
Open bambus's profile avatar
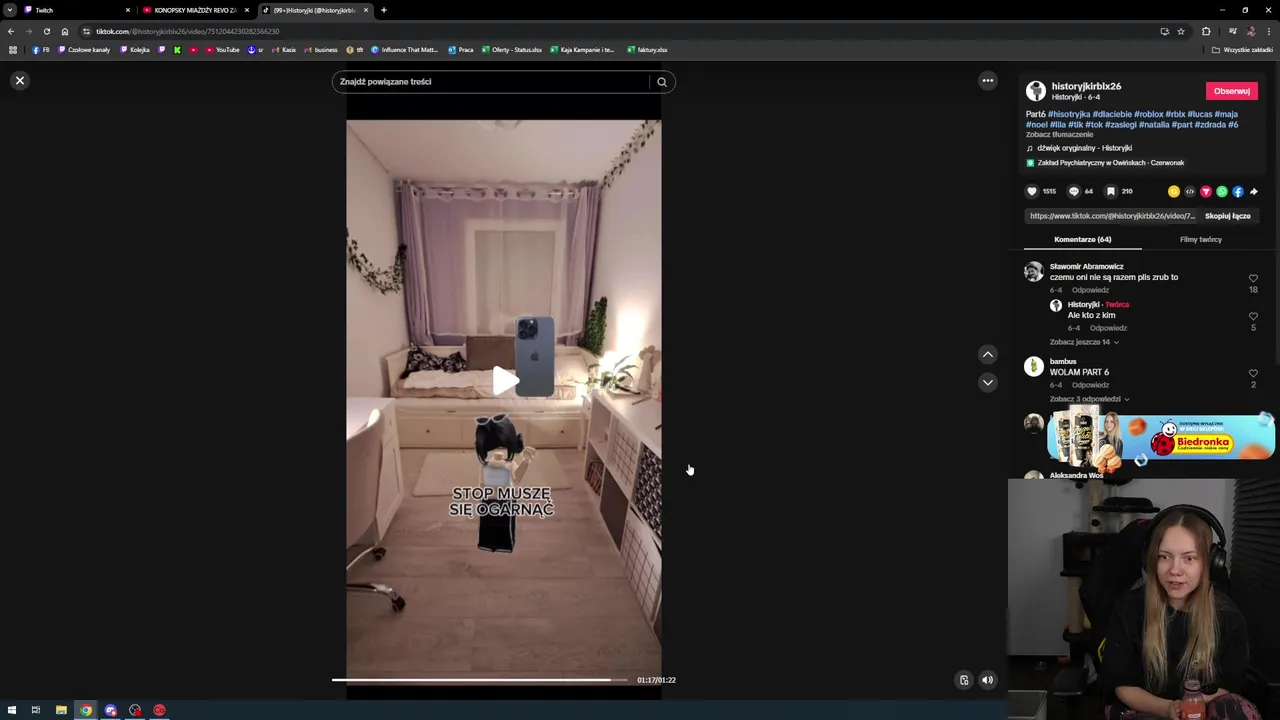1034,367
